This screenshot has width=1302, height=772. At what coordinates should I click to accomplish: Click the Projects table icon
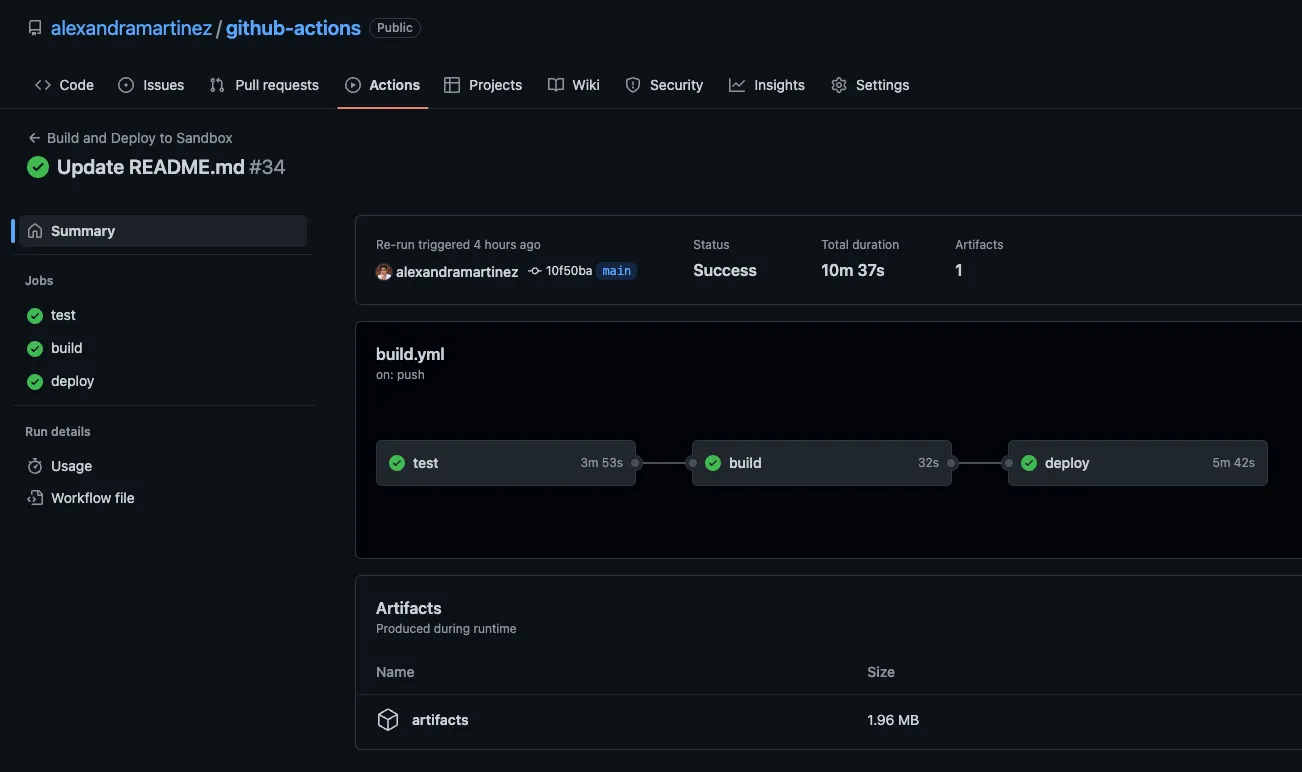coord(452,85)
